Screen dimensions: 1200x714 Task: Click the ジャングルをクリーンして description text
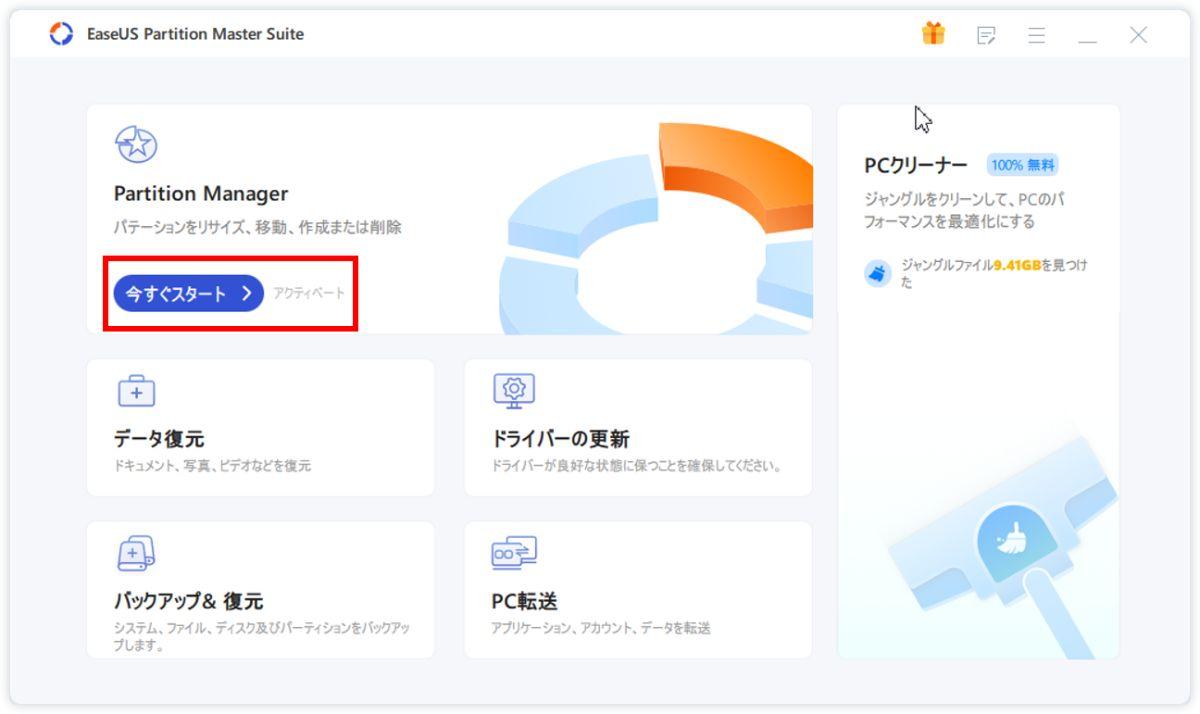[x=965, y=210]
